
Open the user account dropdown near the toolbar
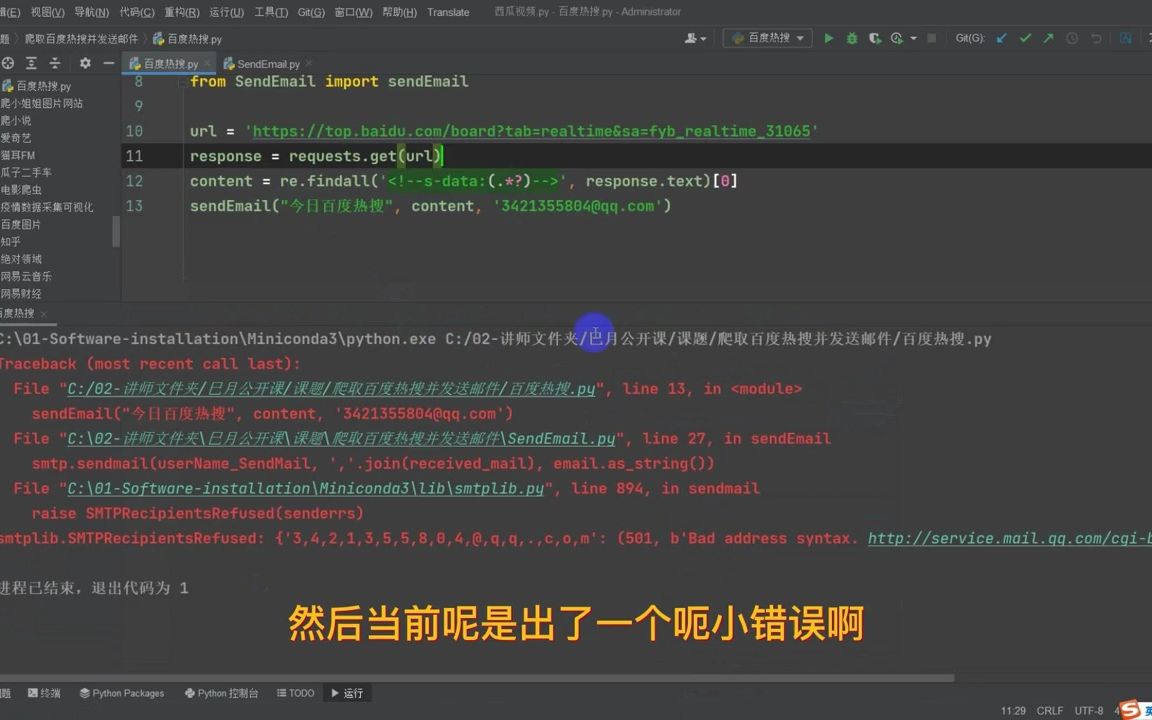[695, 36]
